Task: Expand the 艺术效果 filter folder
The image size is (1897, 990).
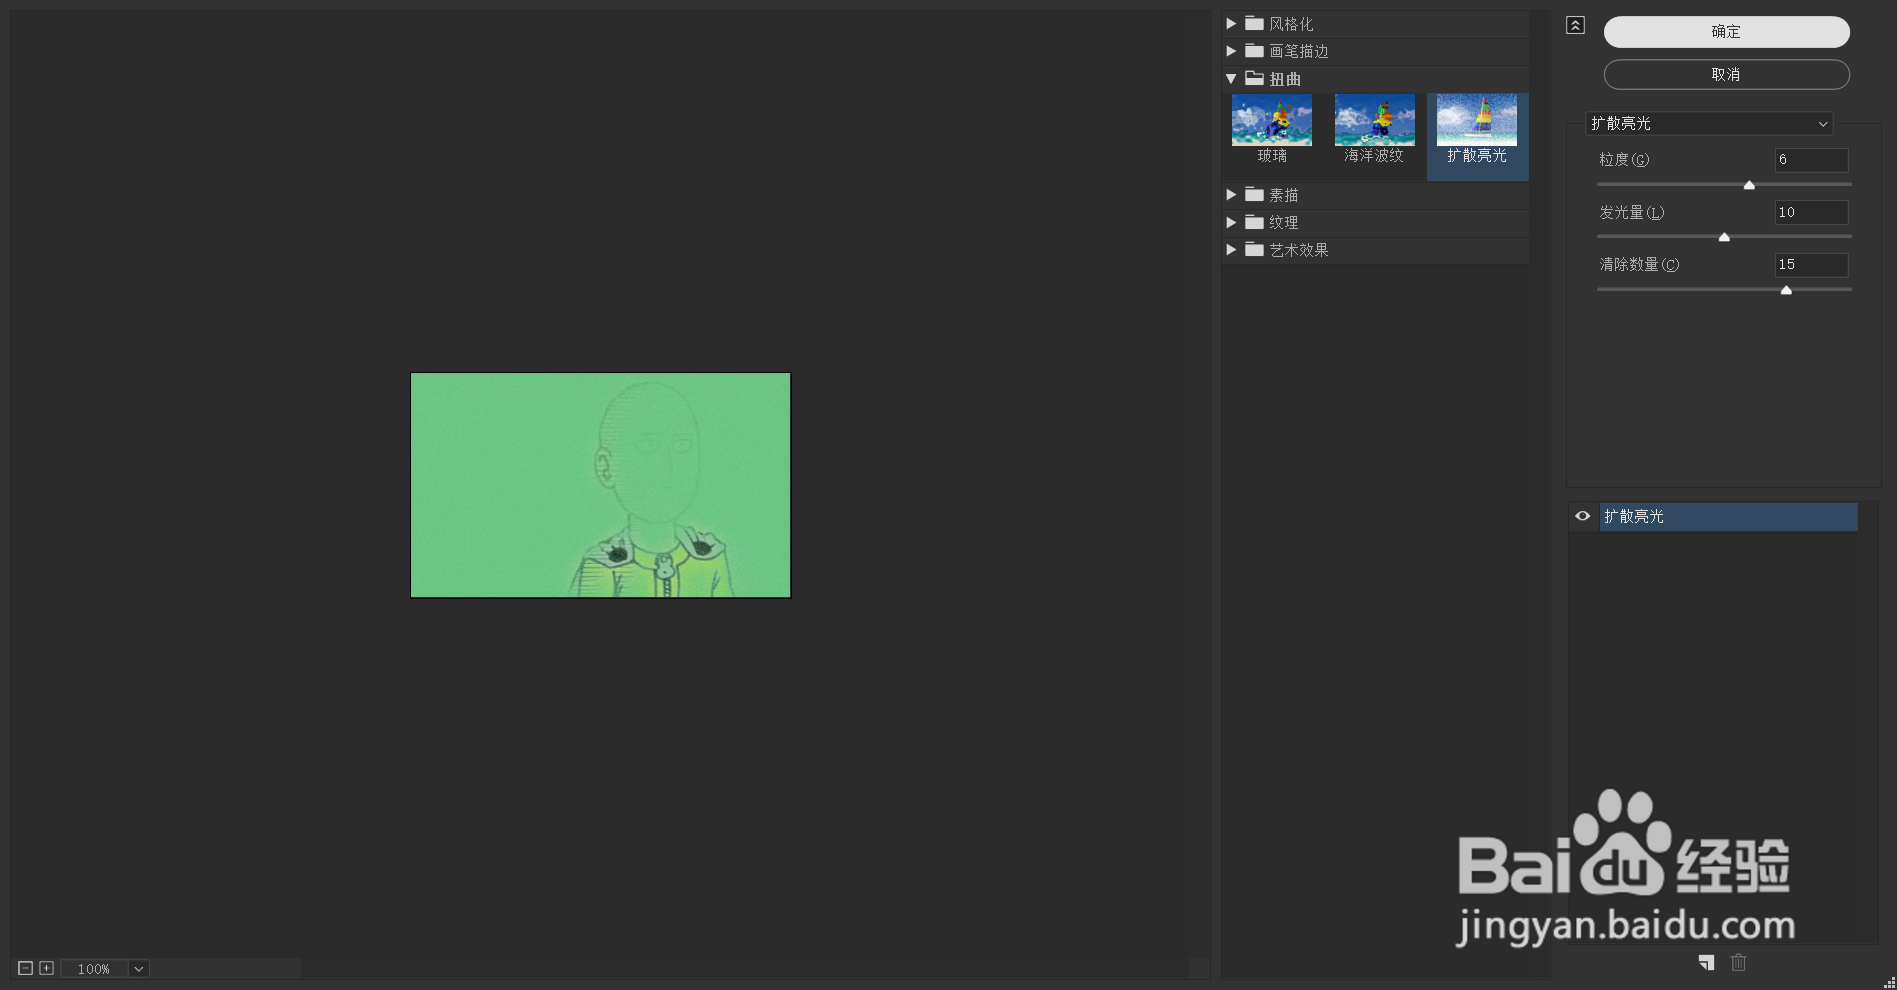Action: (1231, 250)
